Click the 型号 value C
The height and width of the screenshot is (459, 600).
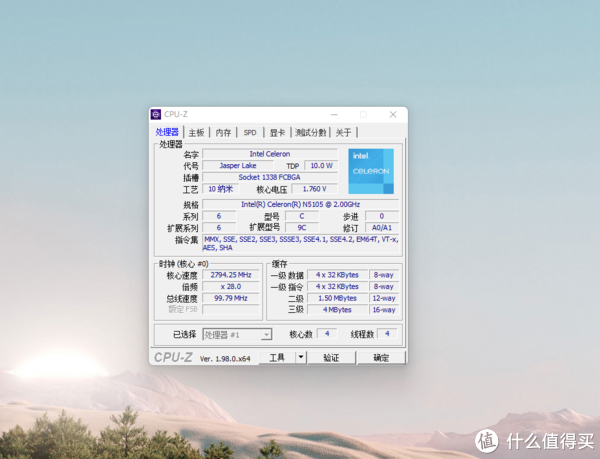[x=302, y=216]
